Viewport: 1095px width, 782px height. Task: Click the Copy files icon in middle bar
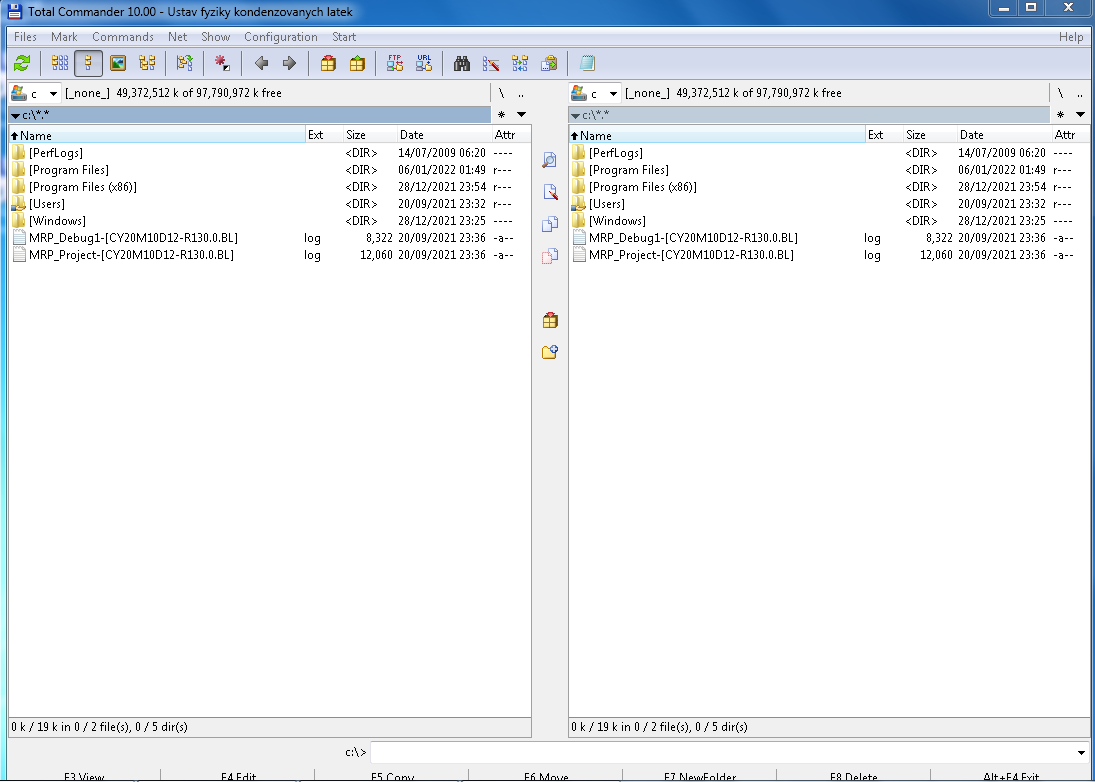point(550,224)
